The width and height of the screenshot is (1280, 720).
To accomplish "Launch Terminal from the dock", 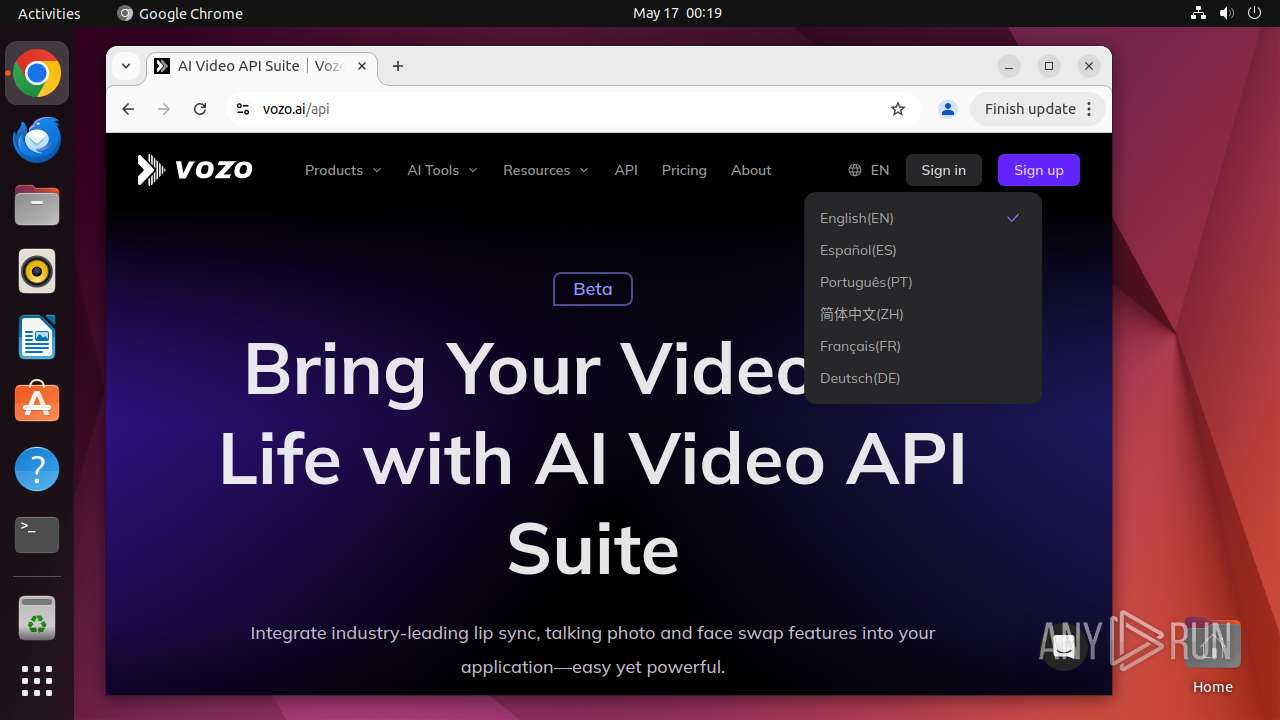I will click(x=37, y=535).
